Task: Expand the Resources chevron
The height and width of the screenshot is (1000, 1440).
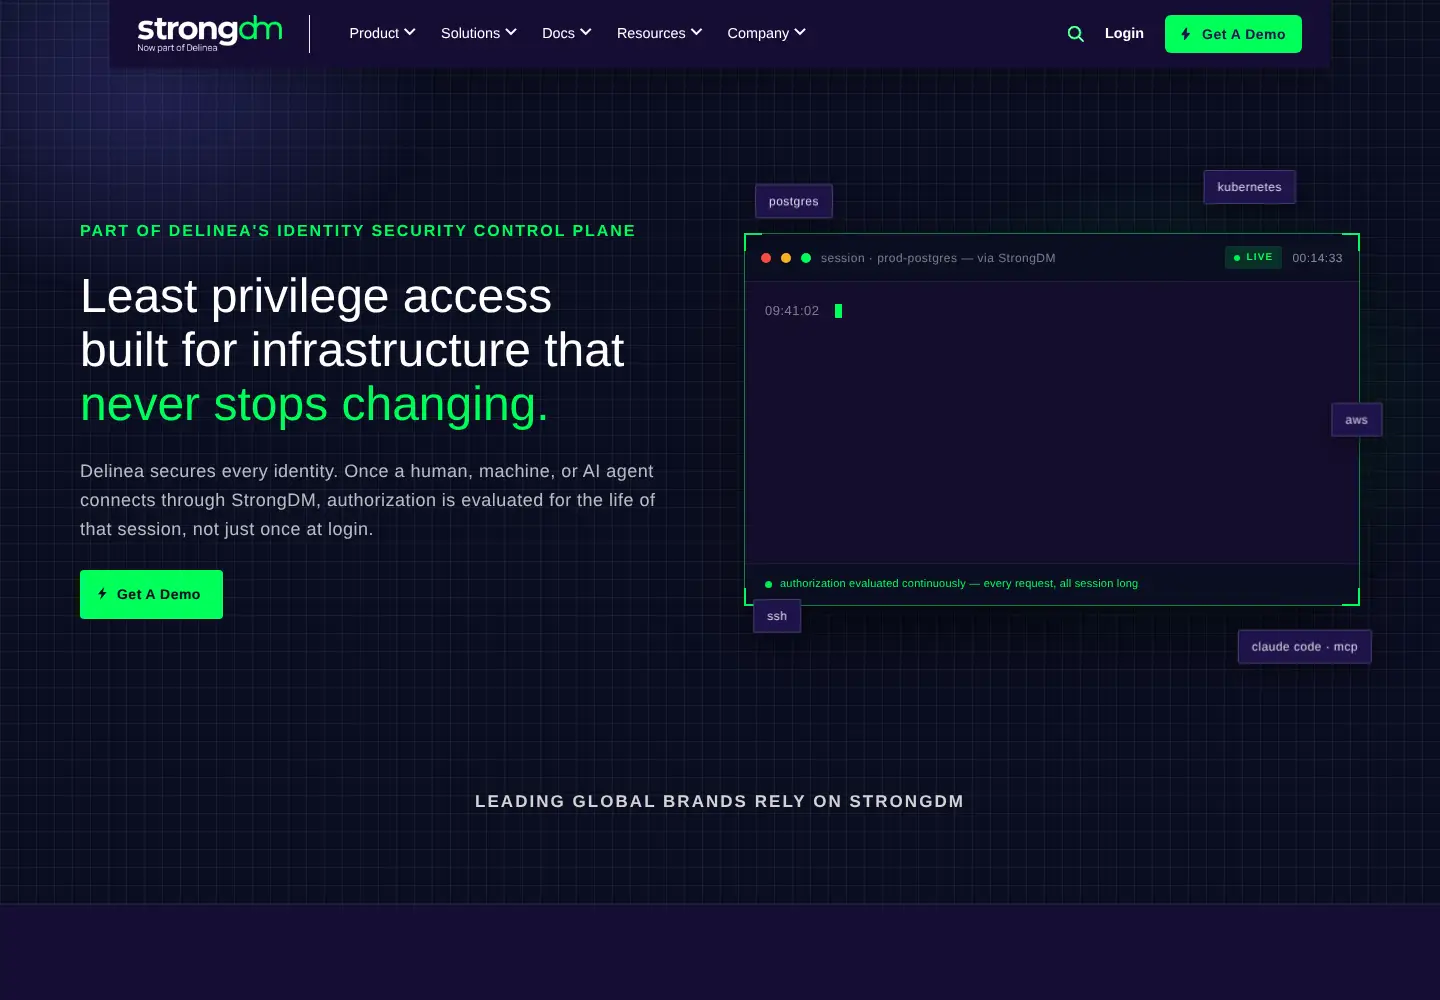Action: 697,32
